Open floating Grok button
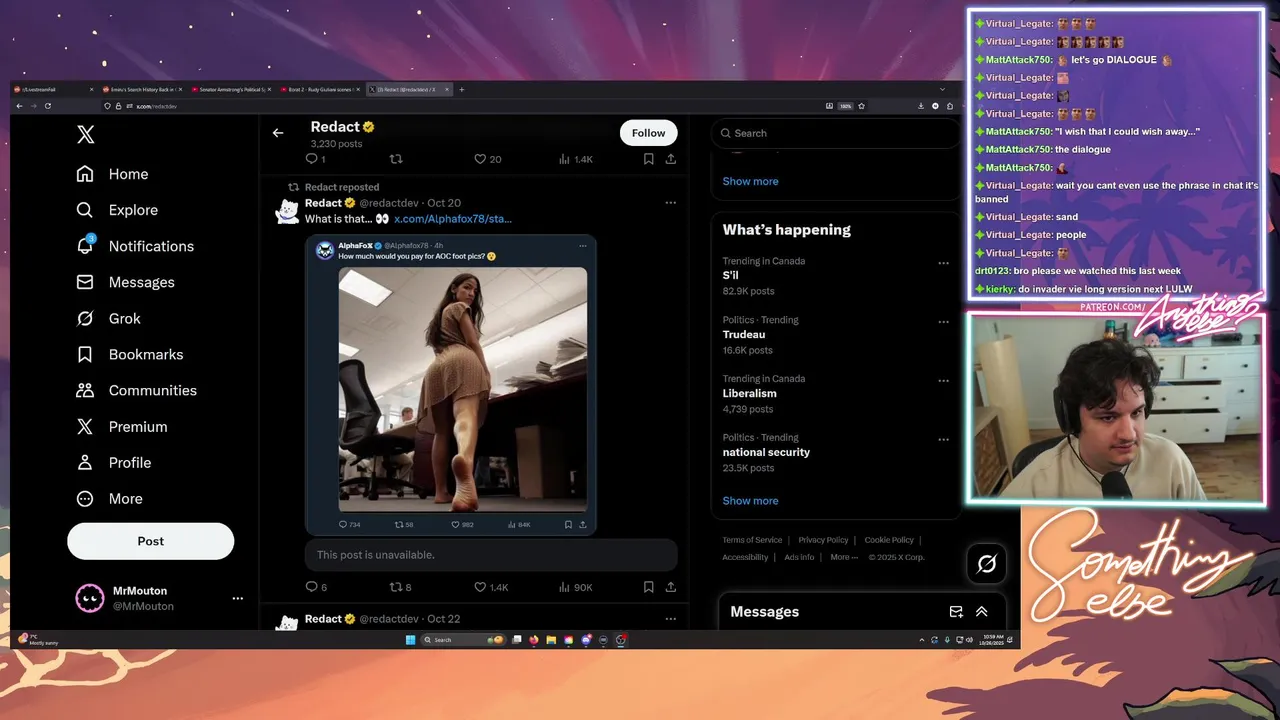The height and width of the screenshot is (720, 1280). click(x=986, y=565)
